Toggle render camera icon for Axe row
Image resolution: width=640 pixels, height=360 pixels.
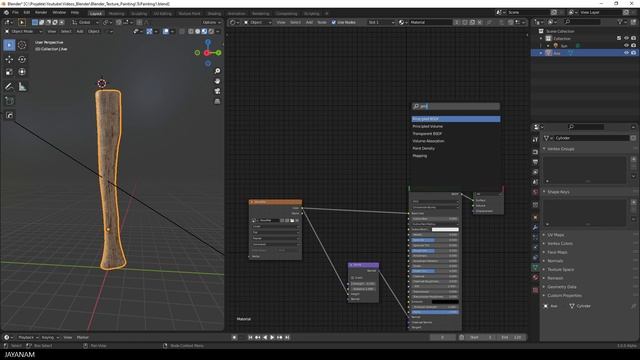(x=633, y=53)
